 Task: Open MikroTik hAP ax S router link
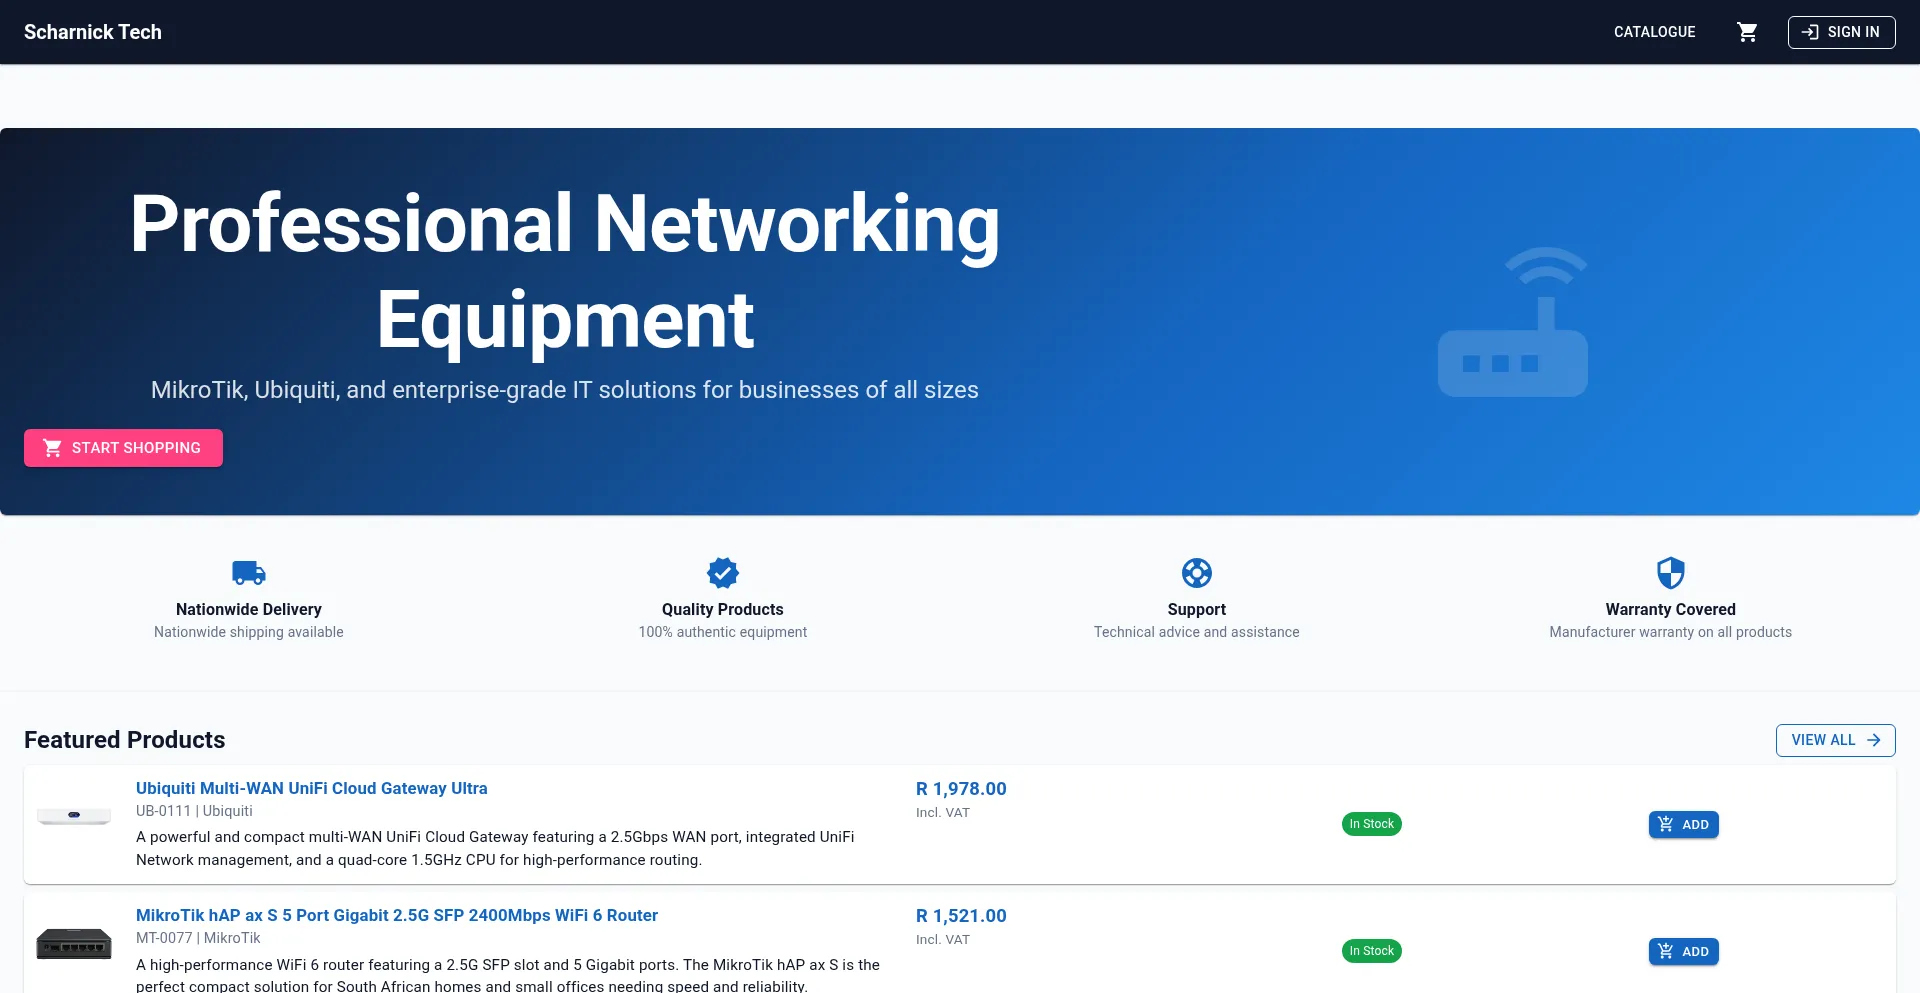(397, 915)
